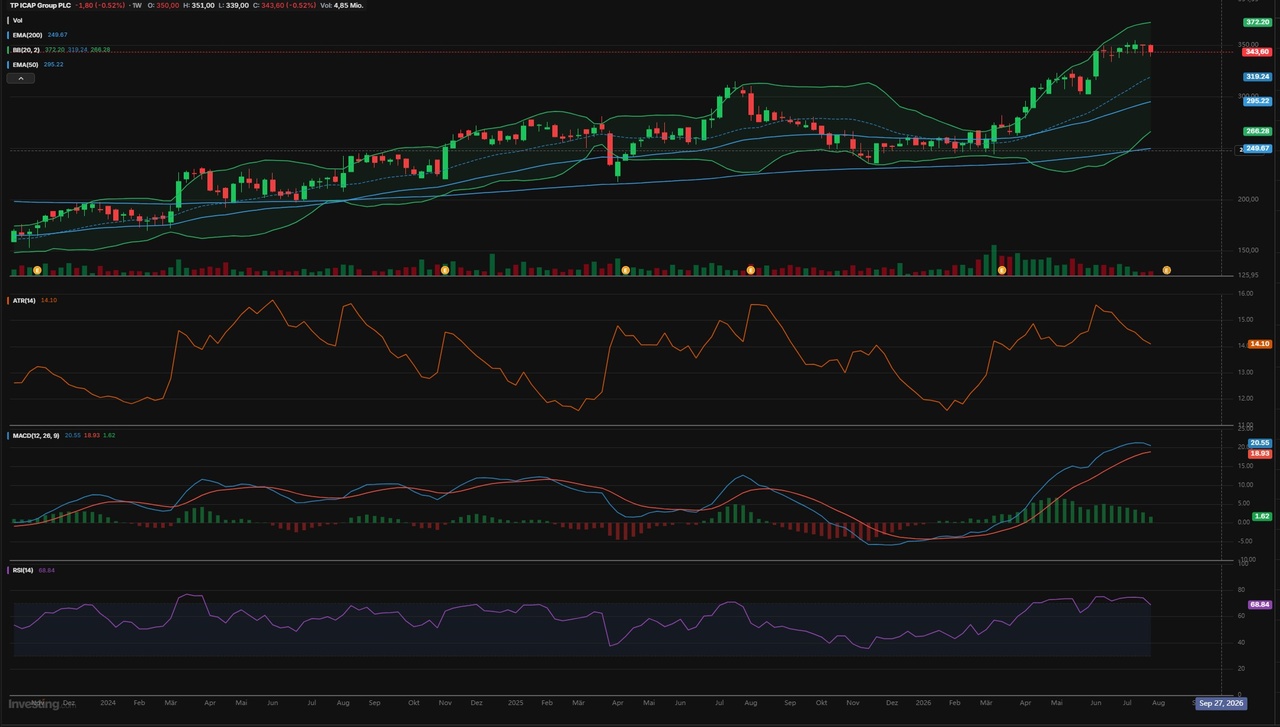Screen dimensions: 1280x727
Task: Open the ATR(14) indicator legend
Action: pos(24,300)
